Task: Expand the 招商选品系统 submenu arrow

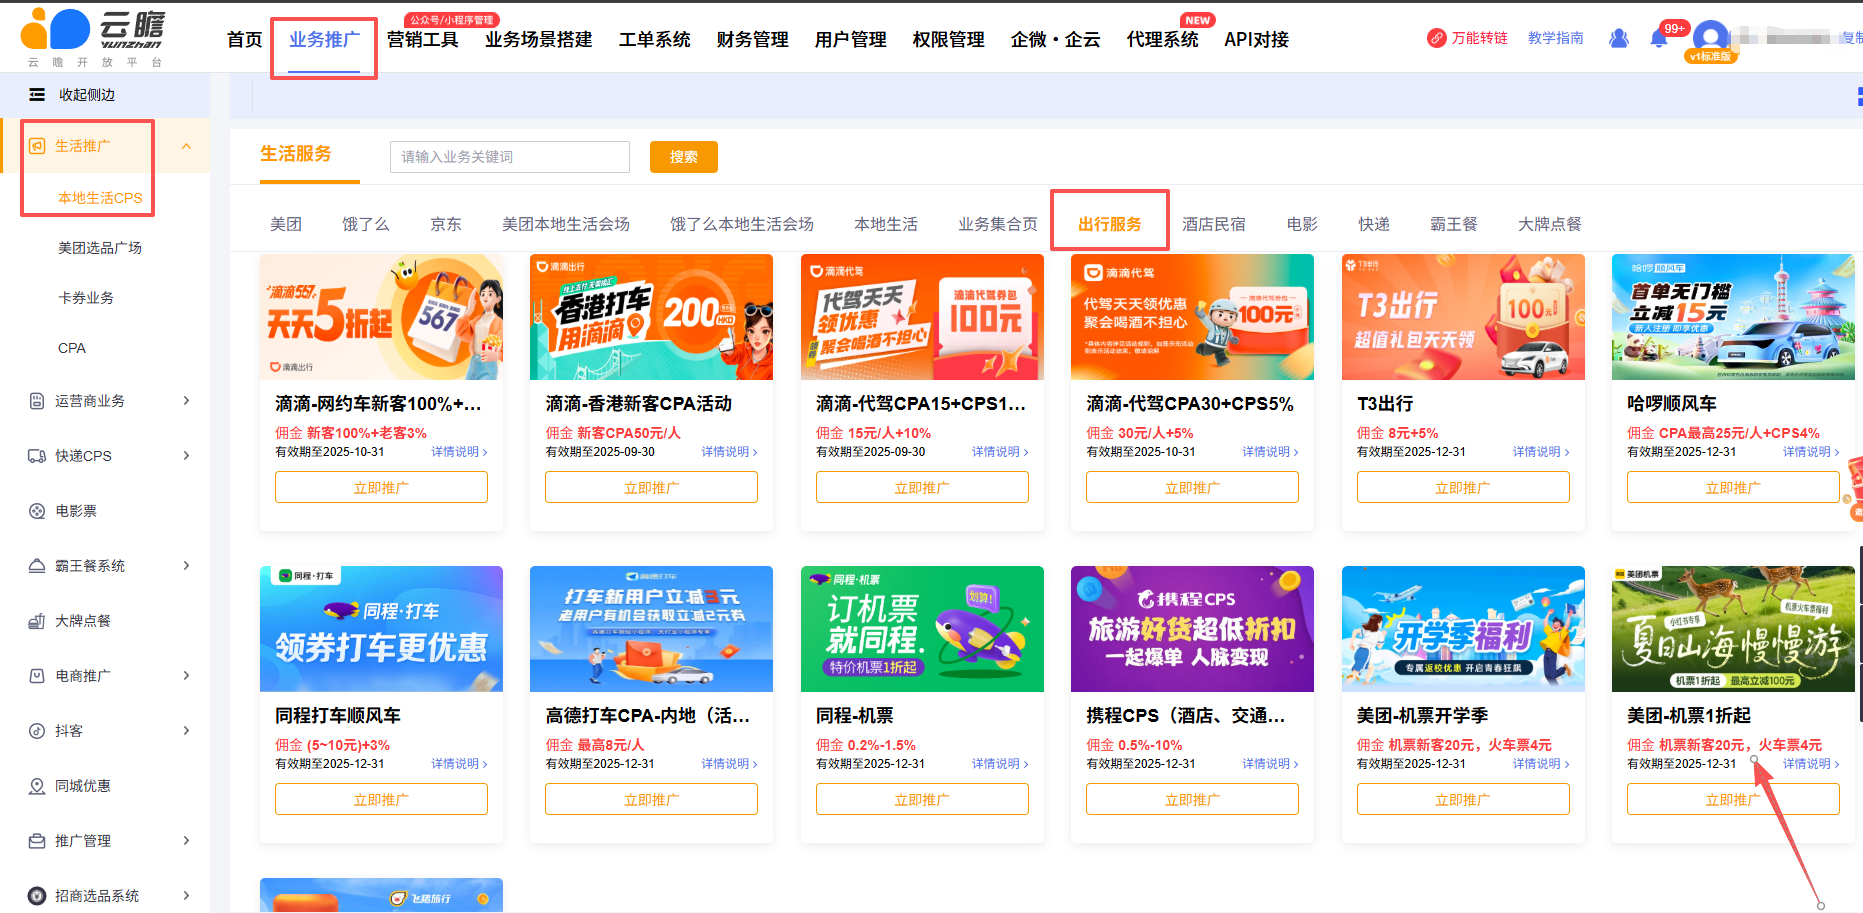Action: tap(186, 896)
